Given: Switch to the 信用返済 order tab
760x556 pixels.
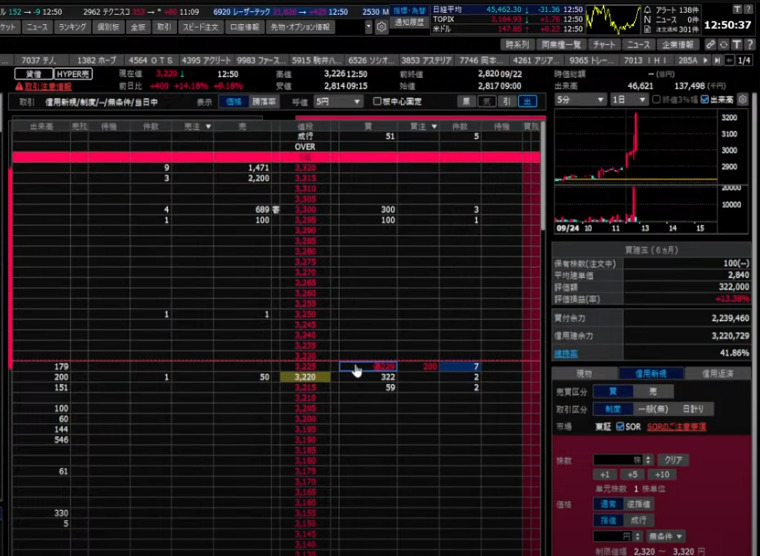Looking at the screenshot, I should coord(719,373).
